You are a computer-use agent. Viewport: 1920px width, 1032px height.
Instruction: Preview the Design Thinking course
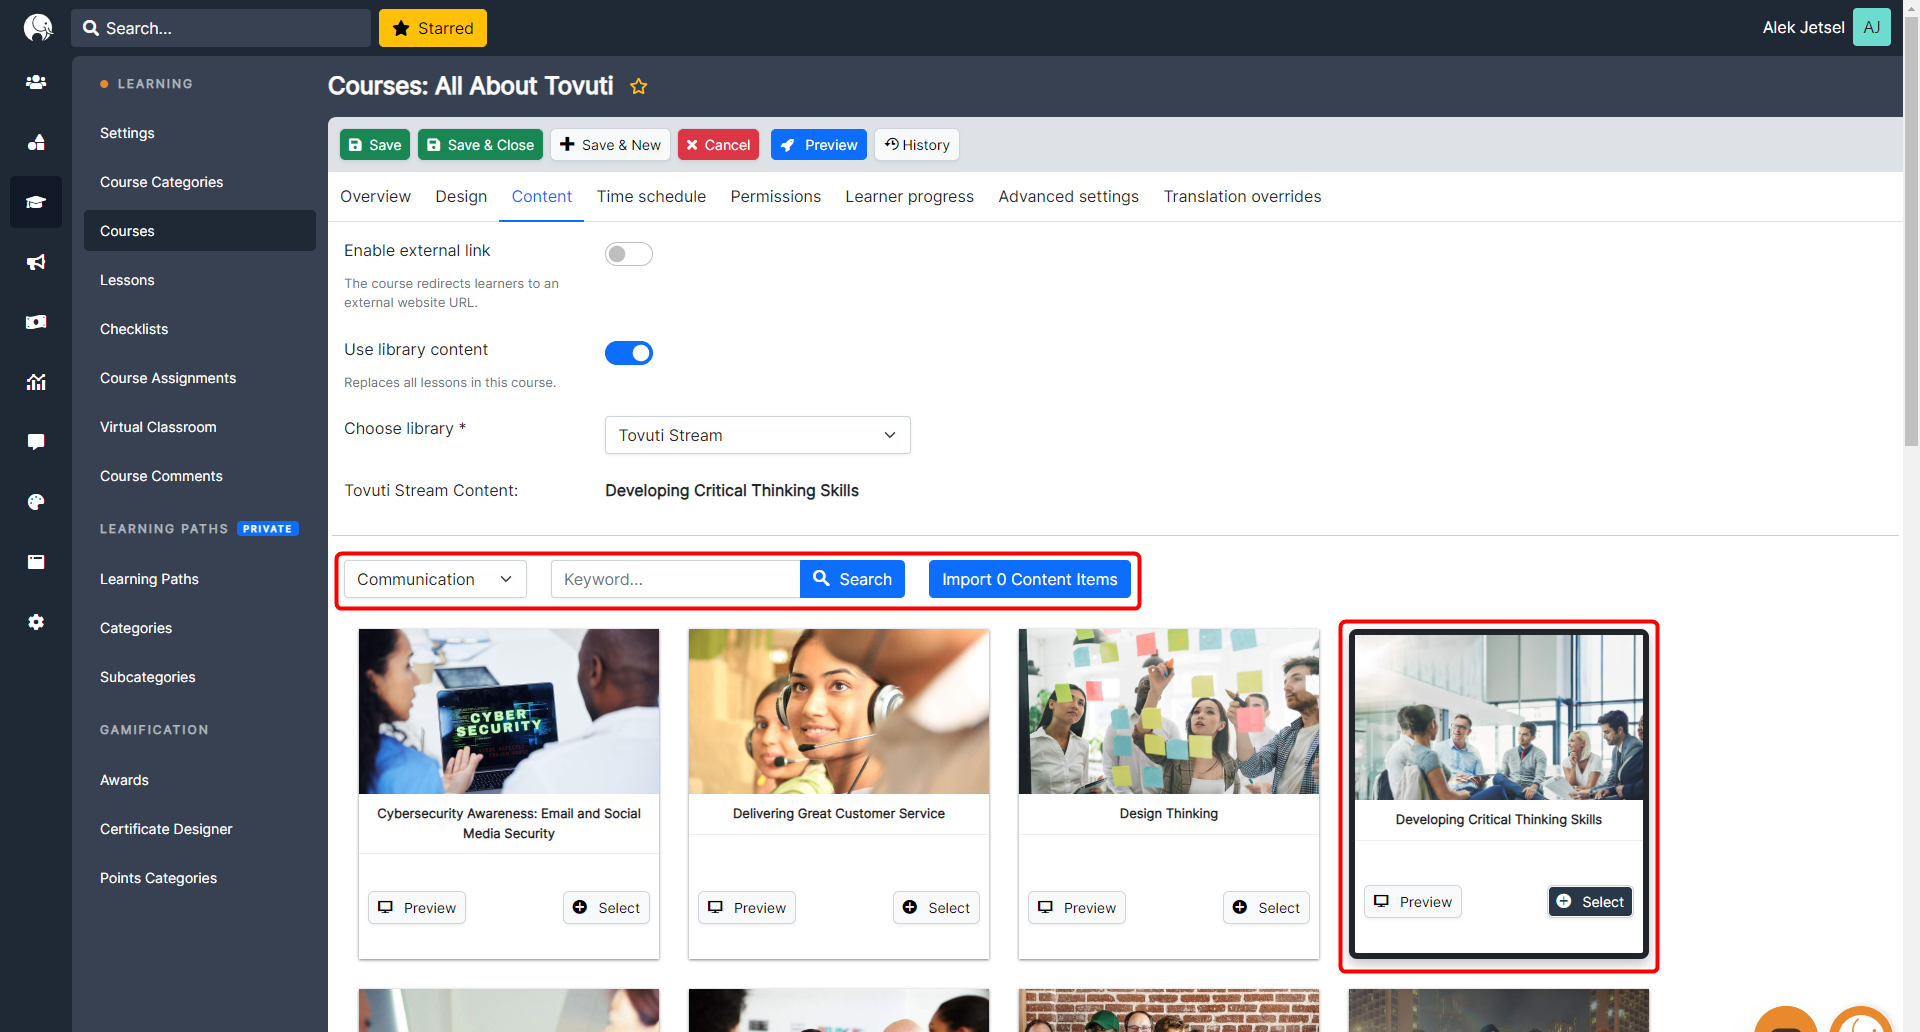coord(1077,908)
